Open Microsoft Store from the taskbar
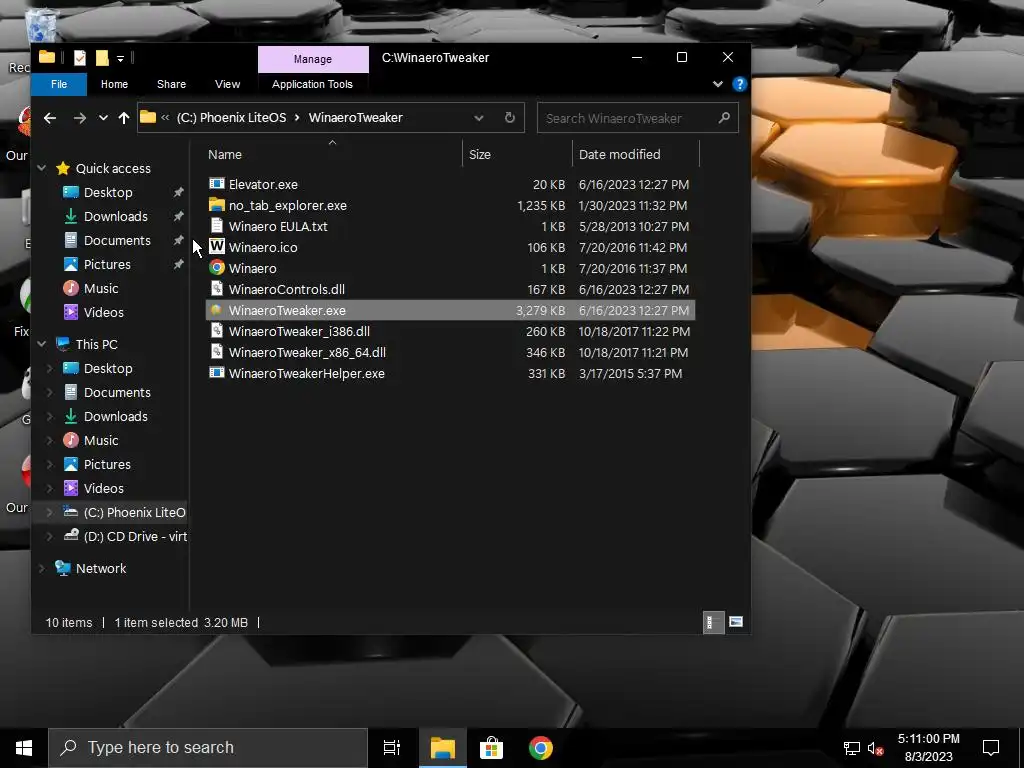This screenshot has height=768, width=1024. [491, 748]
